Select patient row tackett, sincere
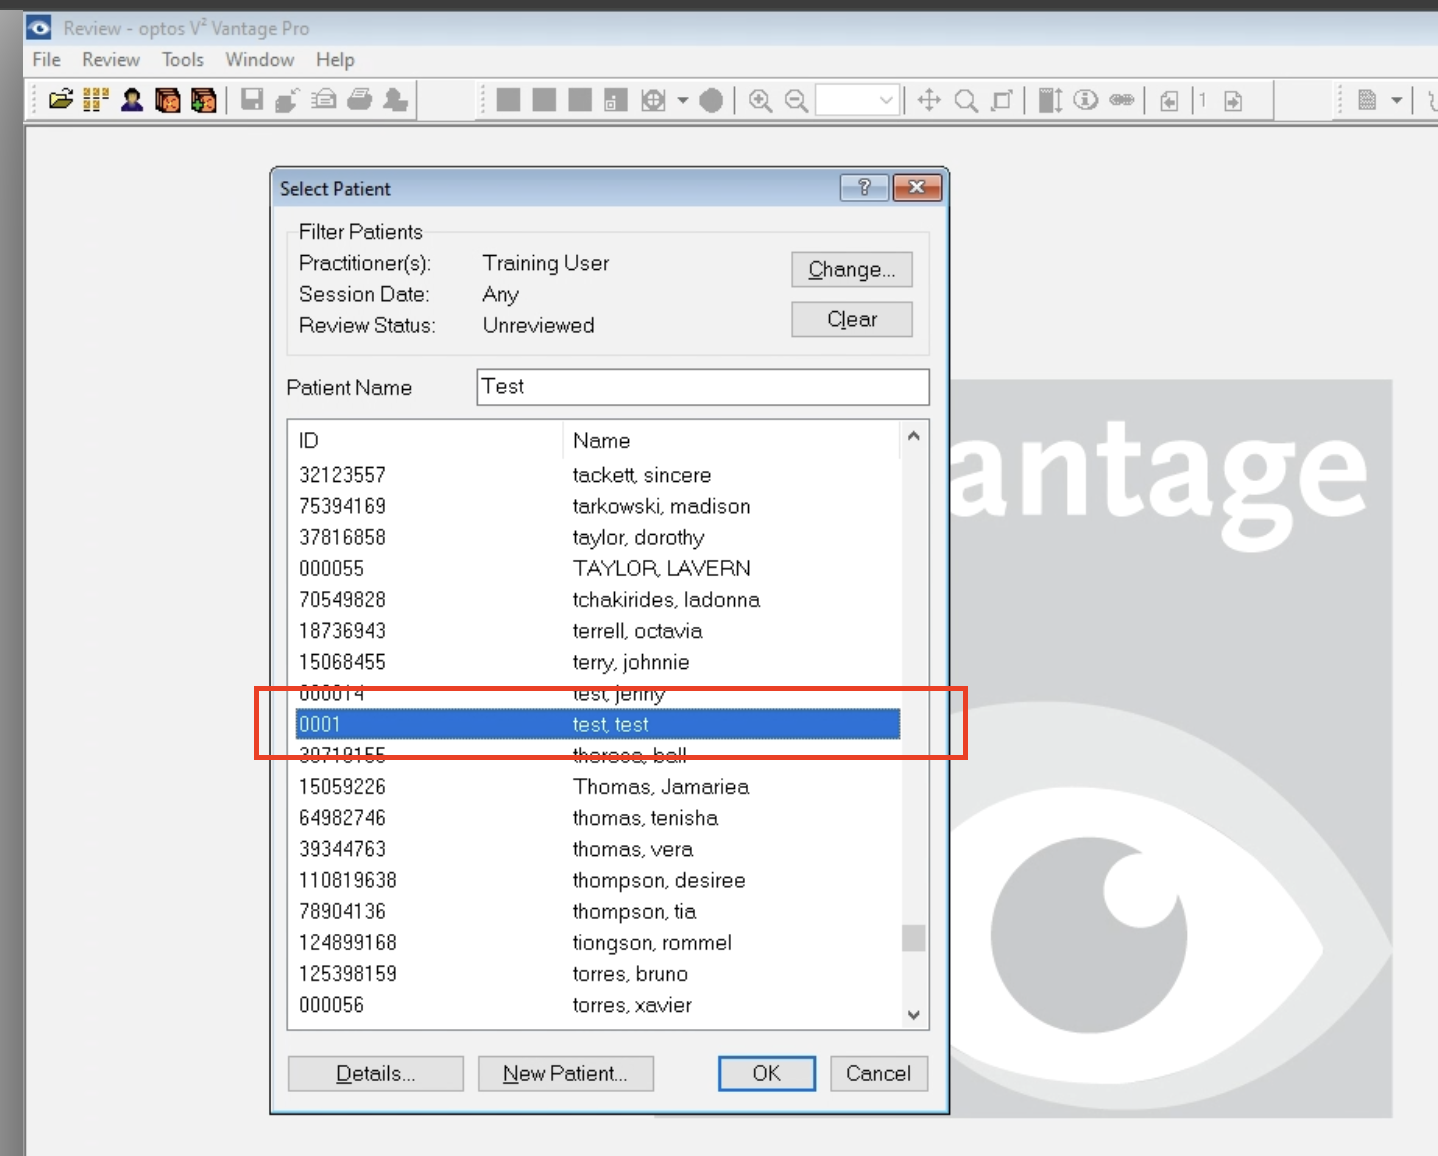1438x1156 pixels. click(x=598, y=475)
